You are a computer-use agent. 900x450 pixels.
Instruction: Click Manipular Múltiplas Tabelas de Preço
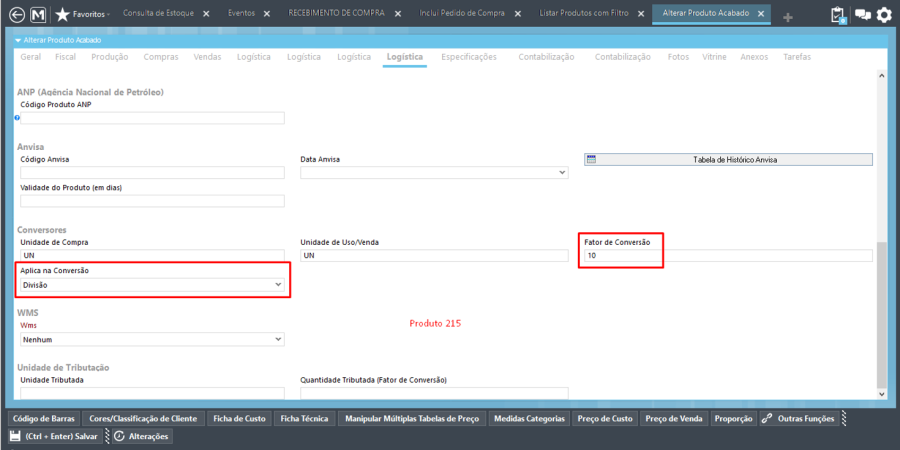[412, 418]
